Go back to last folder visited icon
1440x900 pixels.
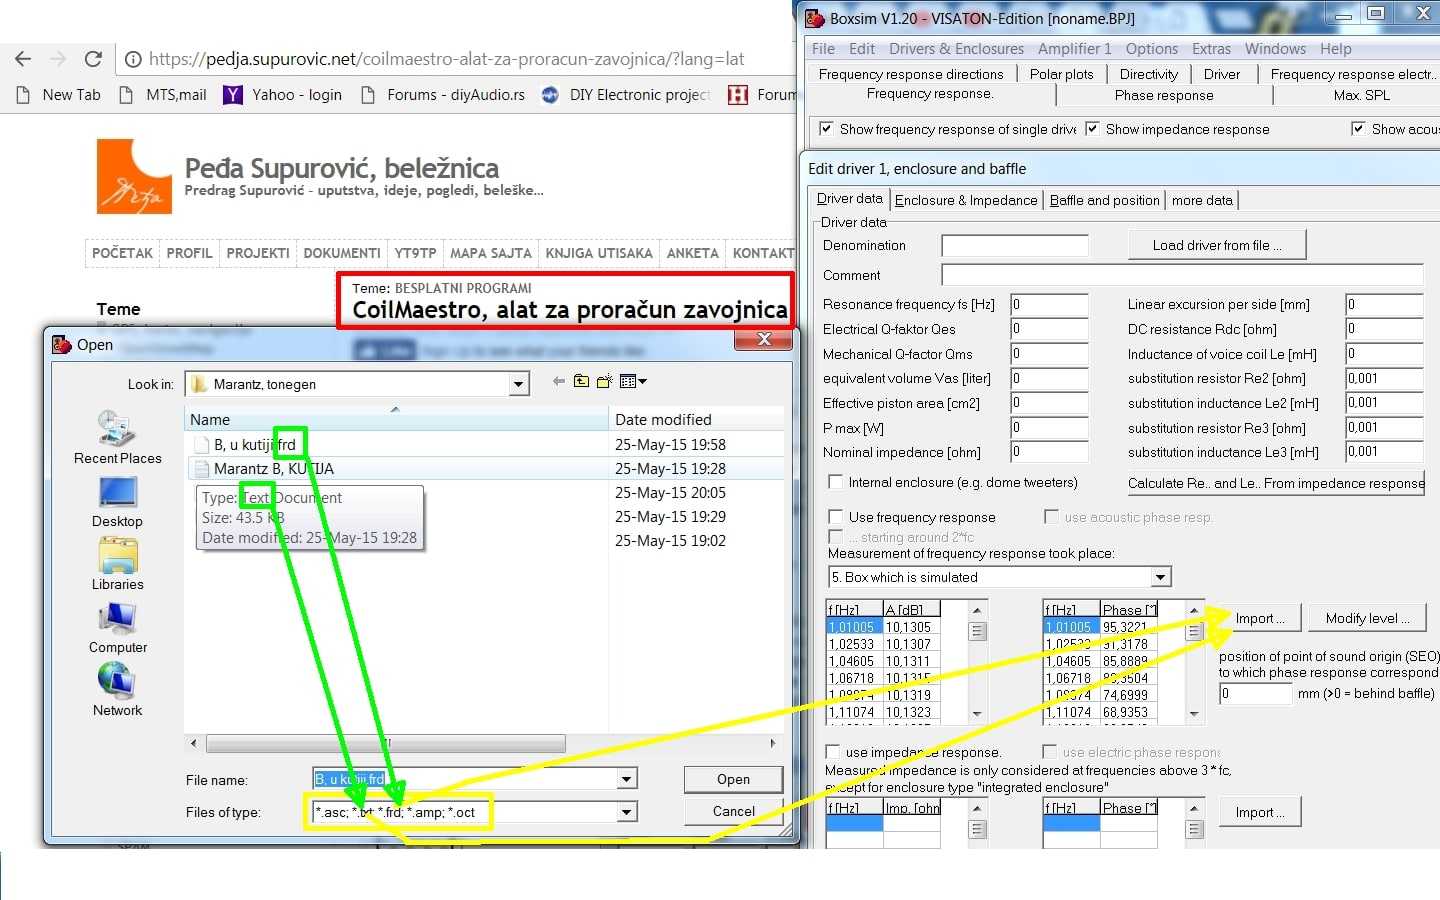[559, 381]
